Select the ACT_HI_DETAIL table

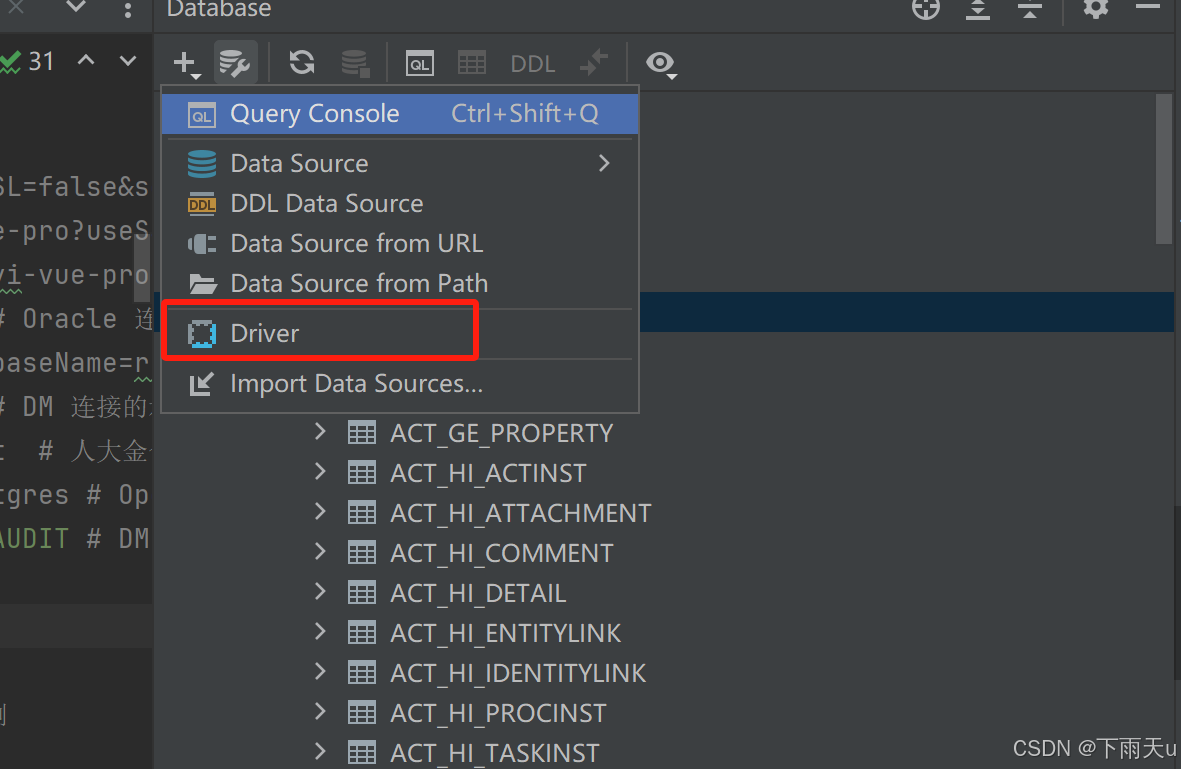pyautogui.click(x=478, y=593)
